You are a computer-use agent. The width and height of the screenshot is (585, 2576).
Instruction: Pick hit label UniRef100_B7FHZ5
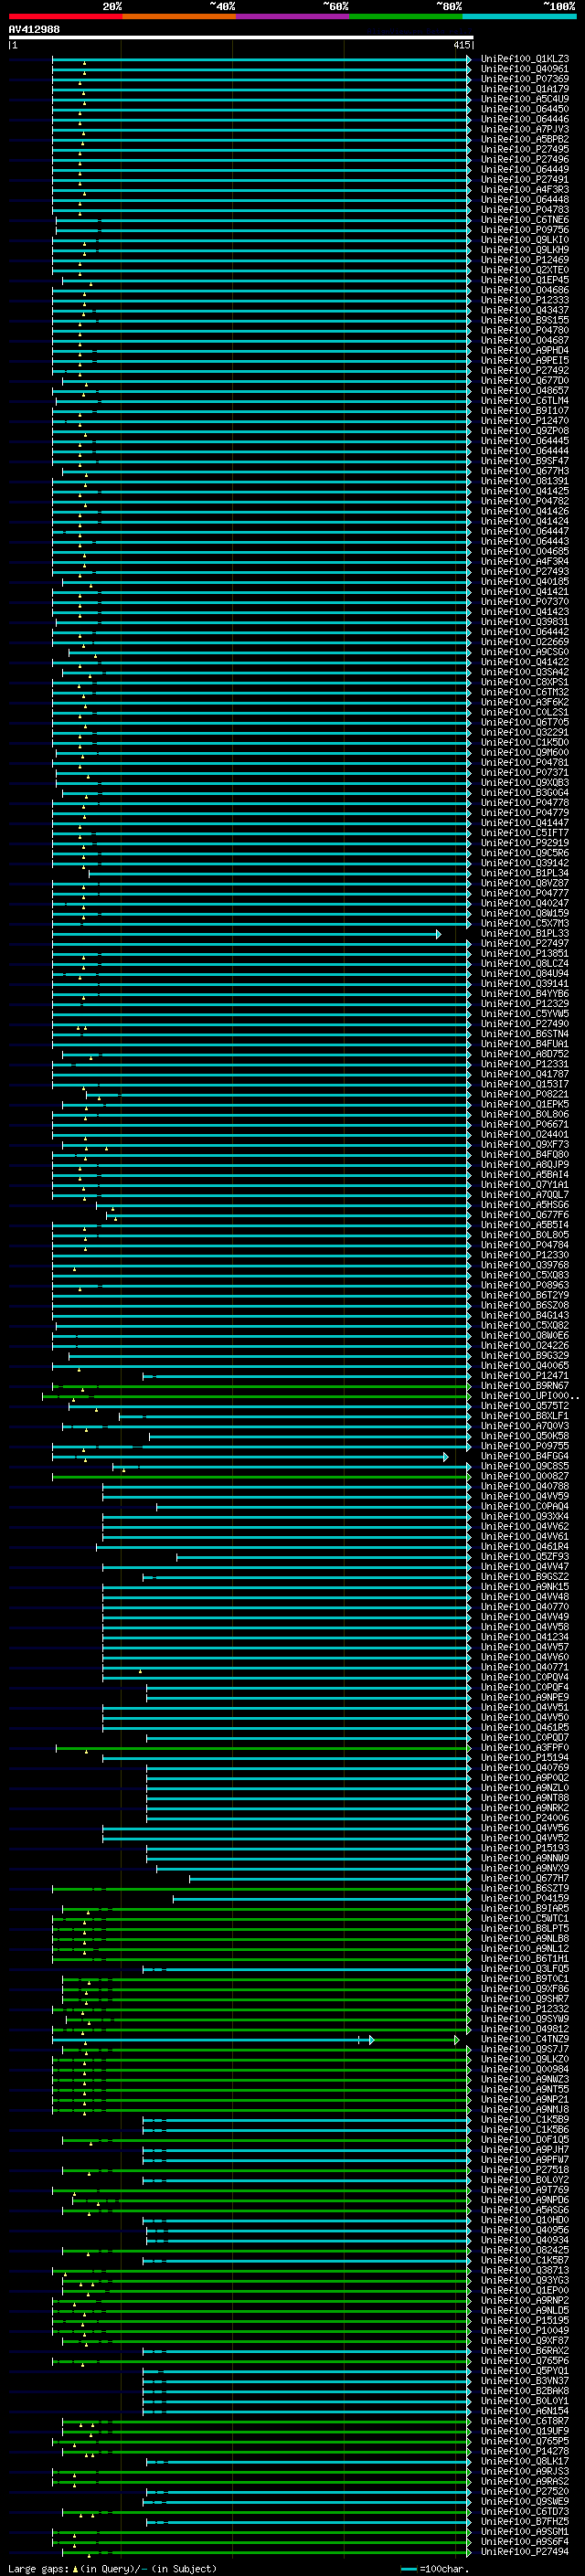pyautogui.click(x=525, y=2521)
